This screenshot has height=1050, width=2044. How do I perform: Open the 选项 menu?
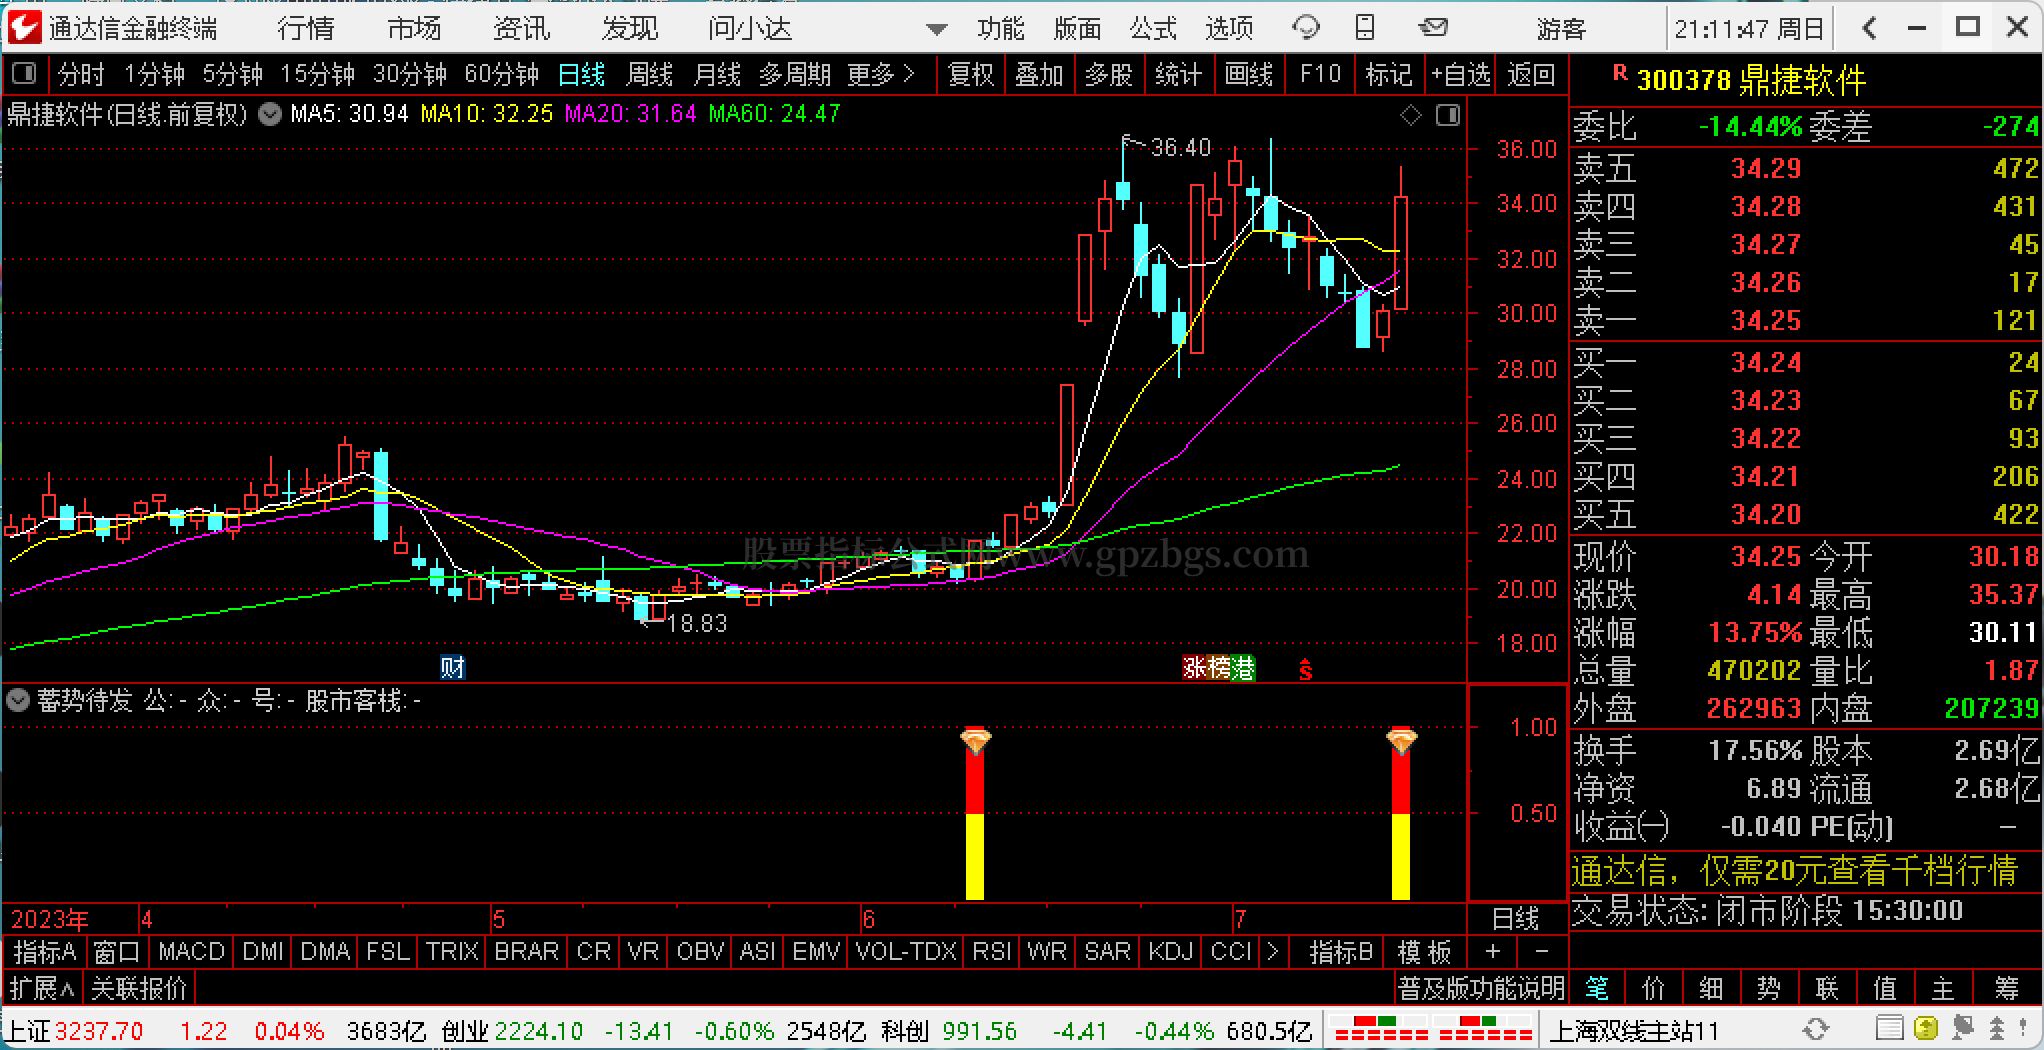pos(1230,28)
